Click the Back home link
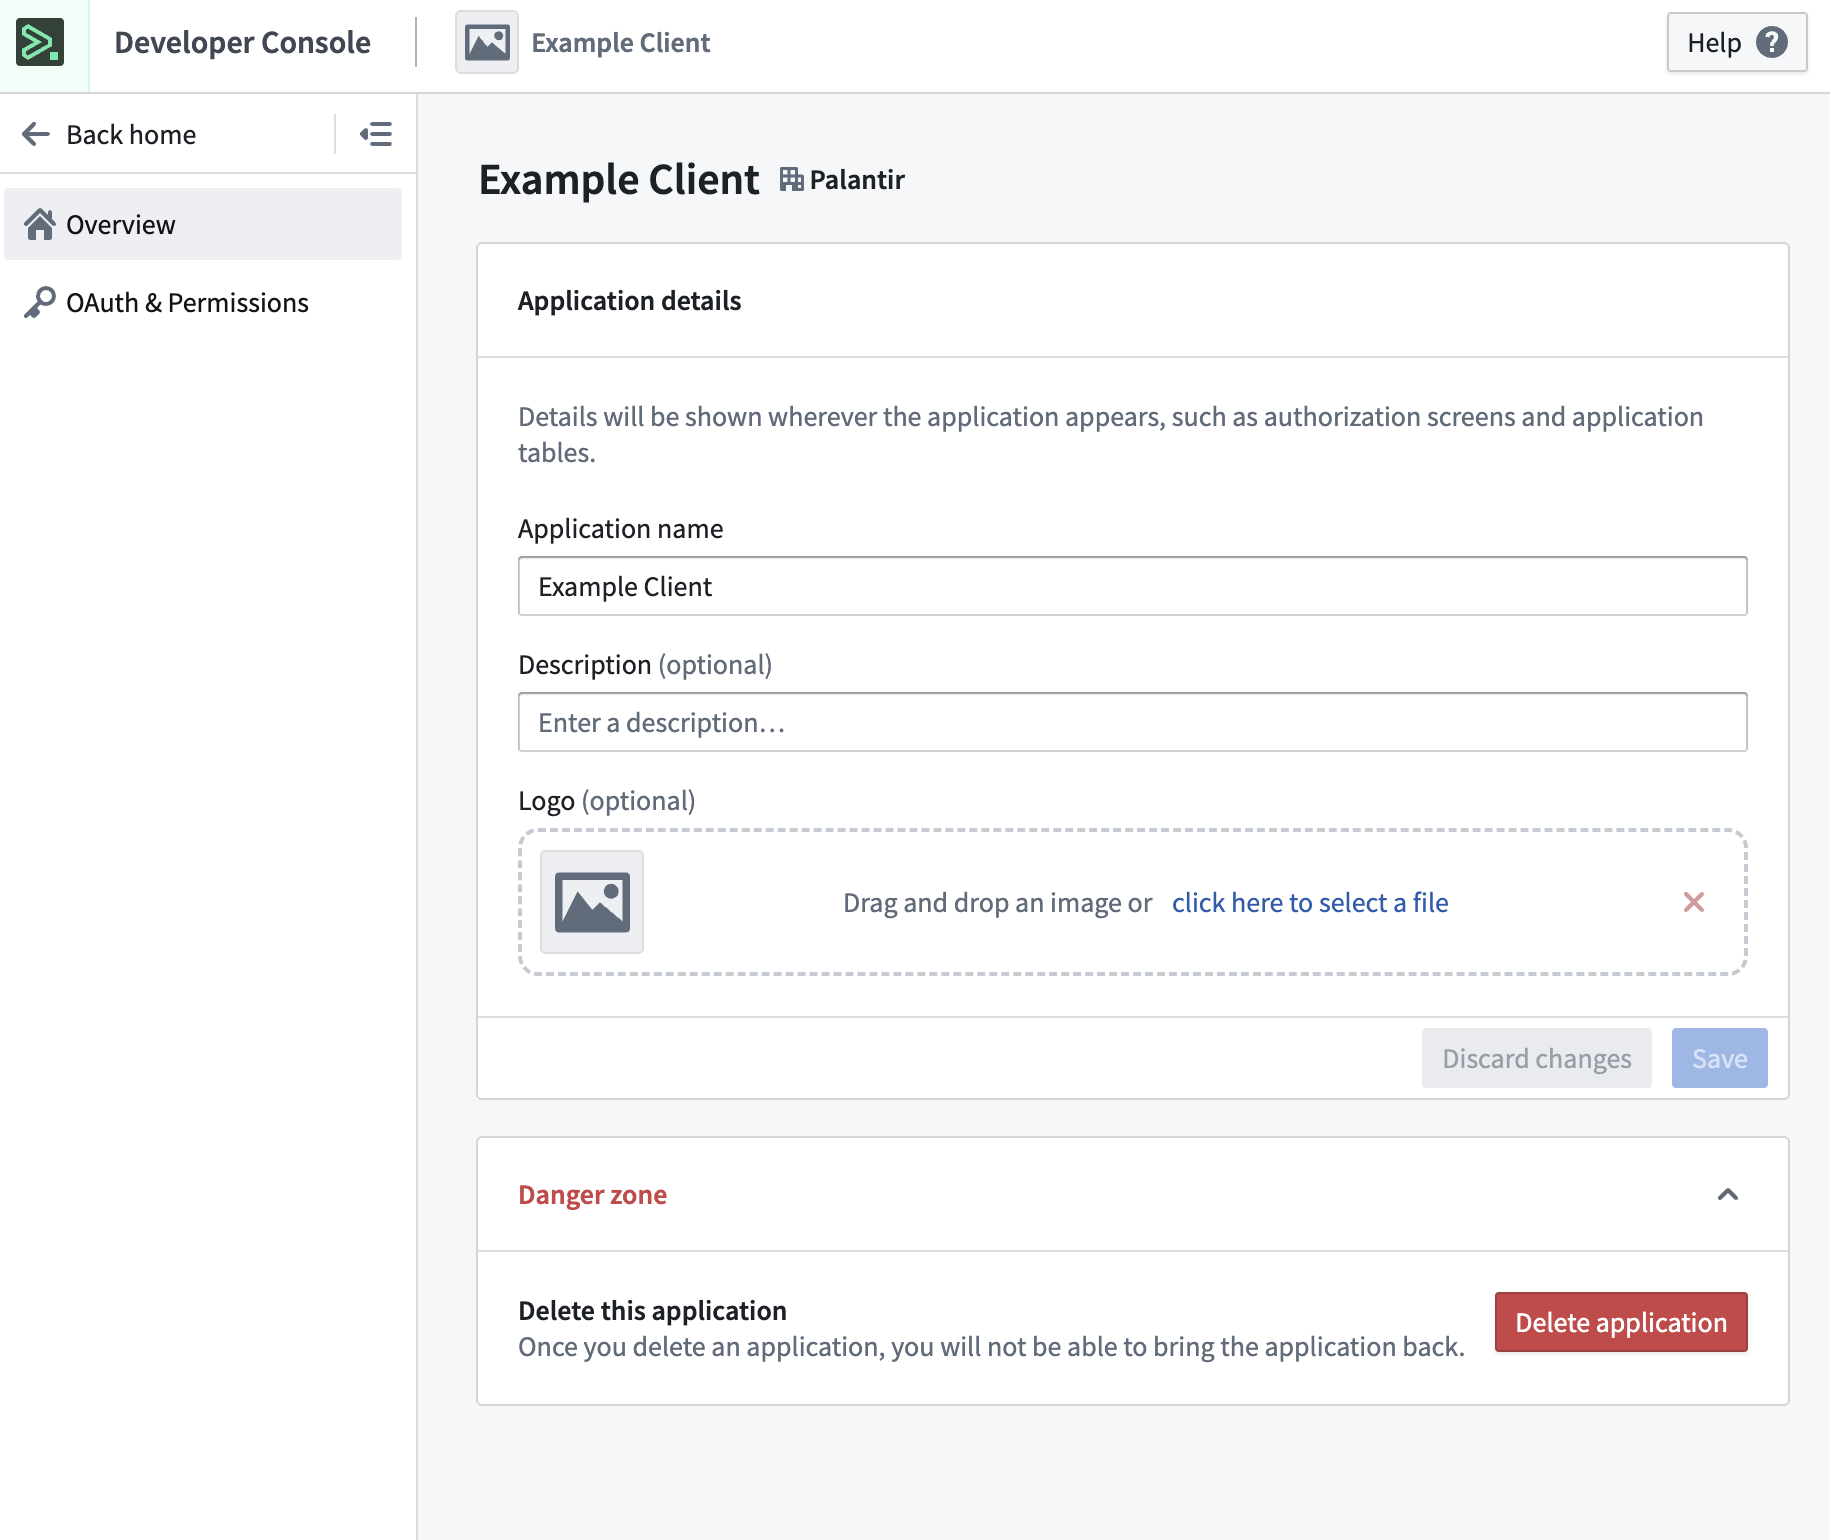The width and height of the screenshot is (1830, 1540). (131, 134)
